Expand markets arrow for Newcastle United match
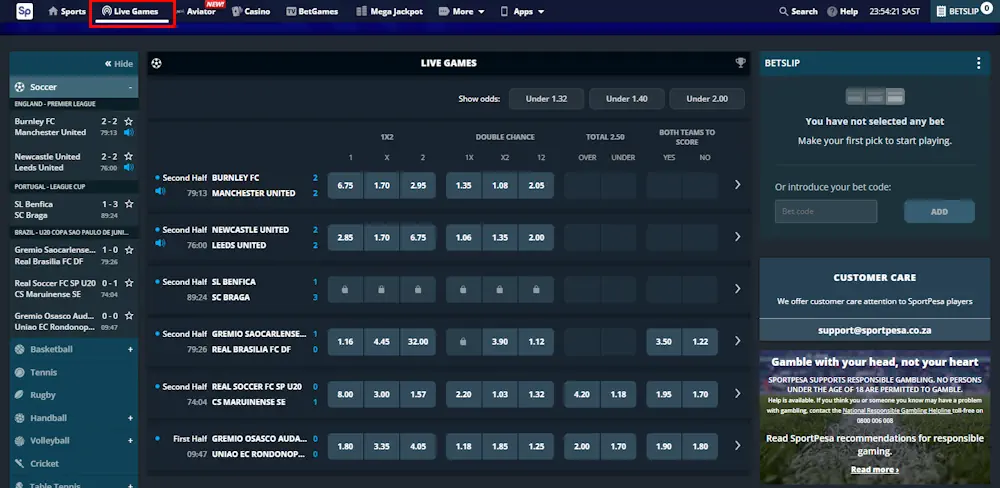 [738, 237]
